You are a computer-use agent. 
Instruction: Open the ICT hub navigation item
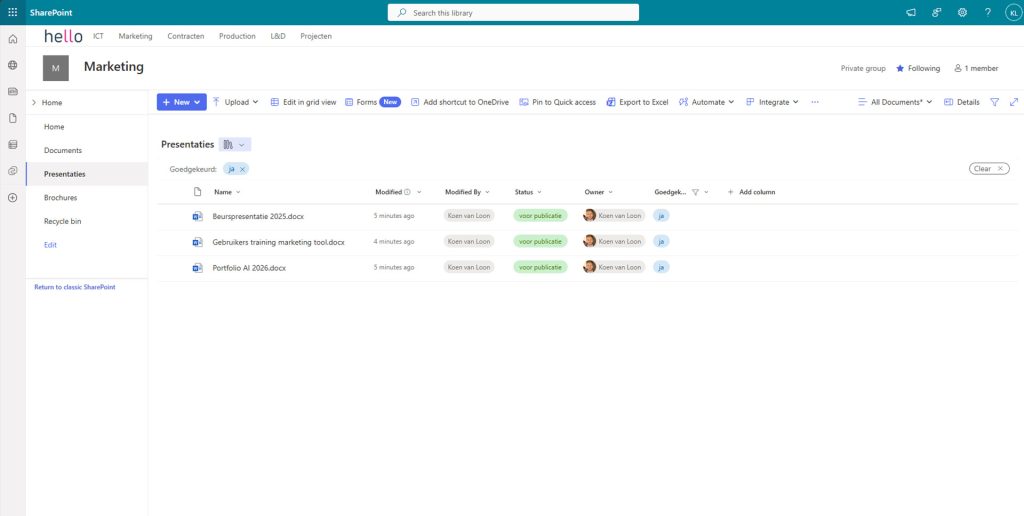click(x=98, y=37)
